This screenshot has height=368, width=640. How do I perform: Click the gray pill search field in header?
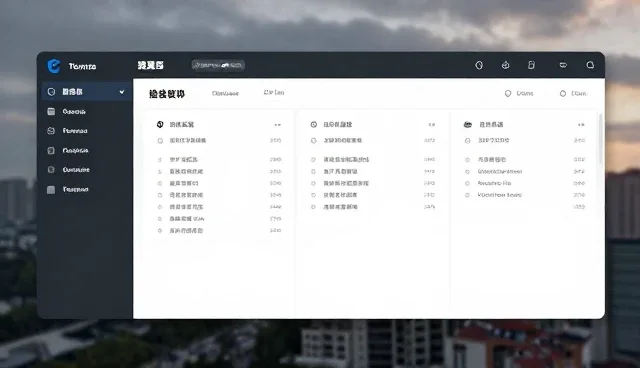[x=218, y=65]
